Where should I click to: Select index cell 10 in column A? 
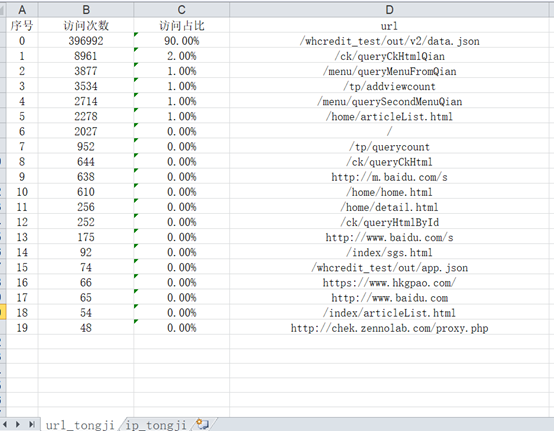pos(22,192)
